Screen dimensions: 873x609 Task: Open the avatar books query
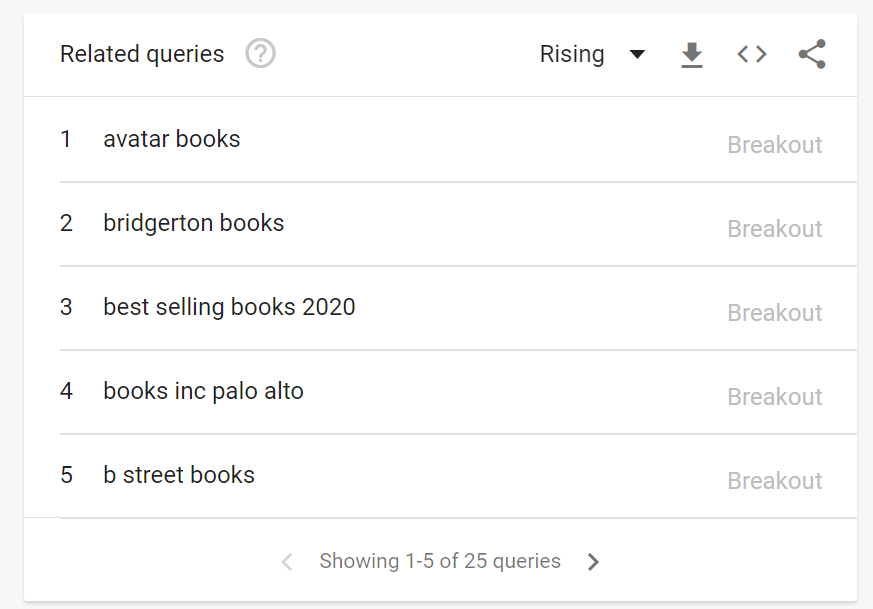172,139
